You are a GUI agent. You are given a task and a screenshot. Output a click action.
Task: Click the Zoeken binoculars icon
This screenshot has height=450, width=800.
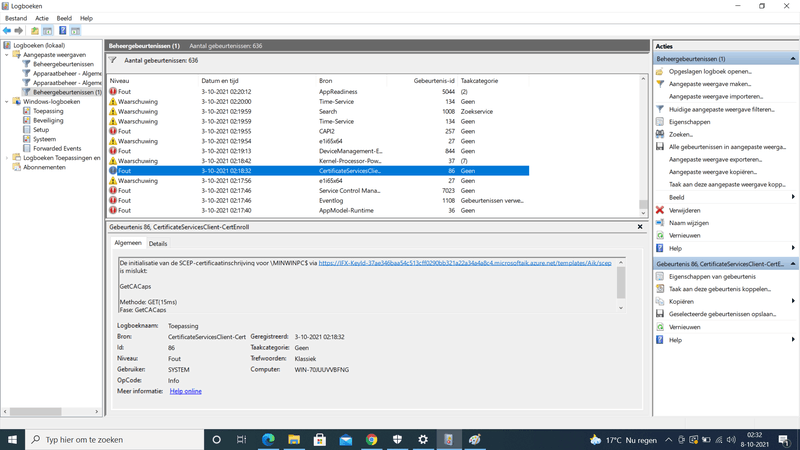(x=660, y=134)
